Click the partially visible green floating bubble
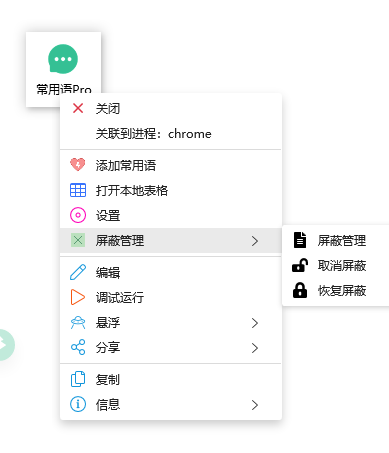 6,345
